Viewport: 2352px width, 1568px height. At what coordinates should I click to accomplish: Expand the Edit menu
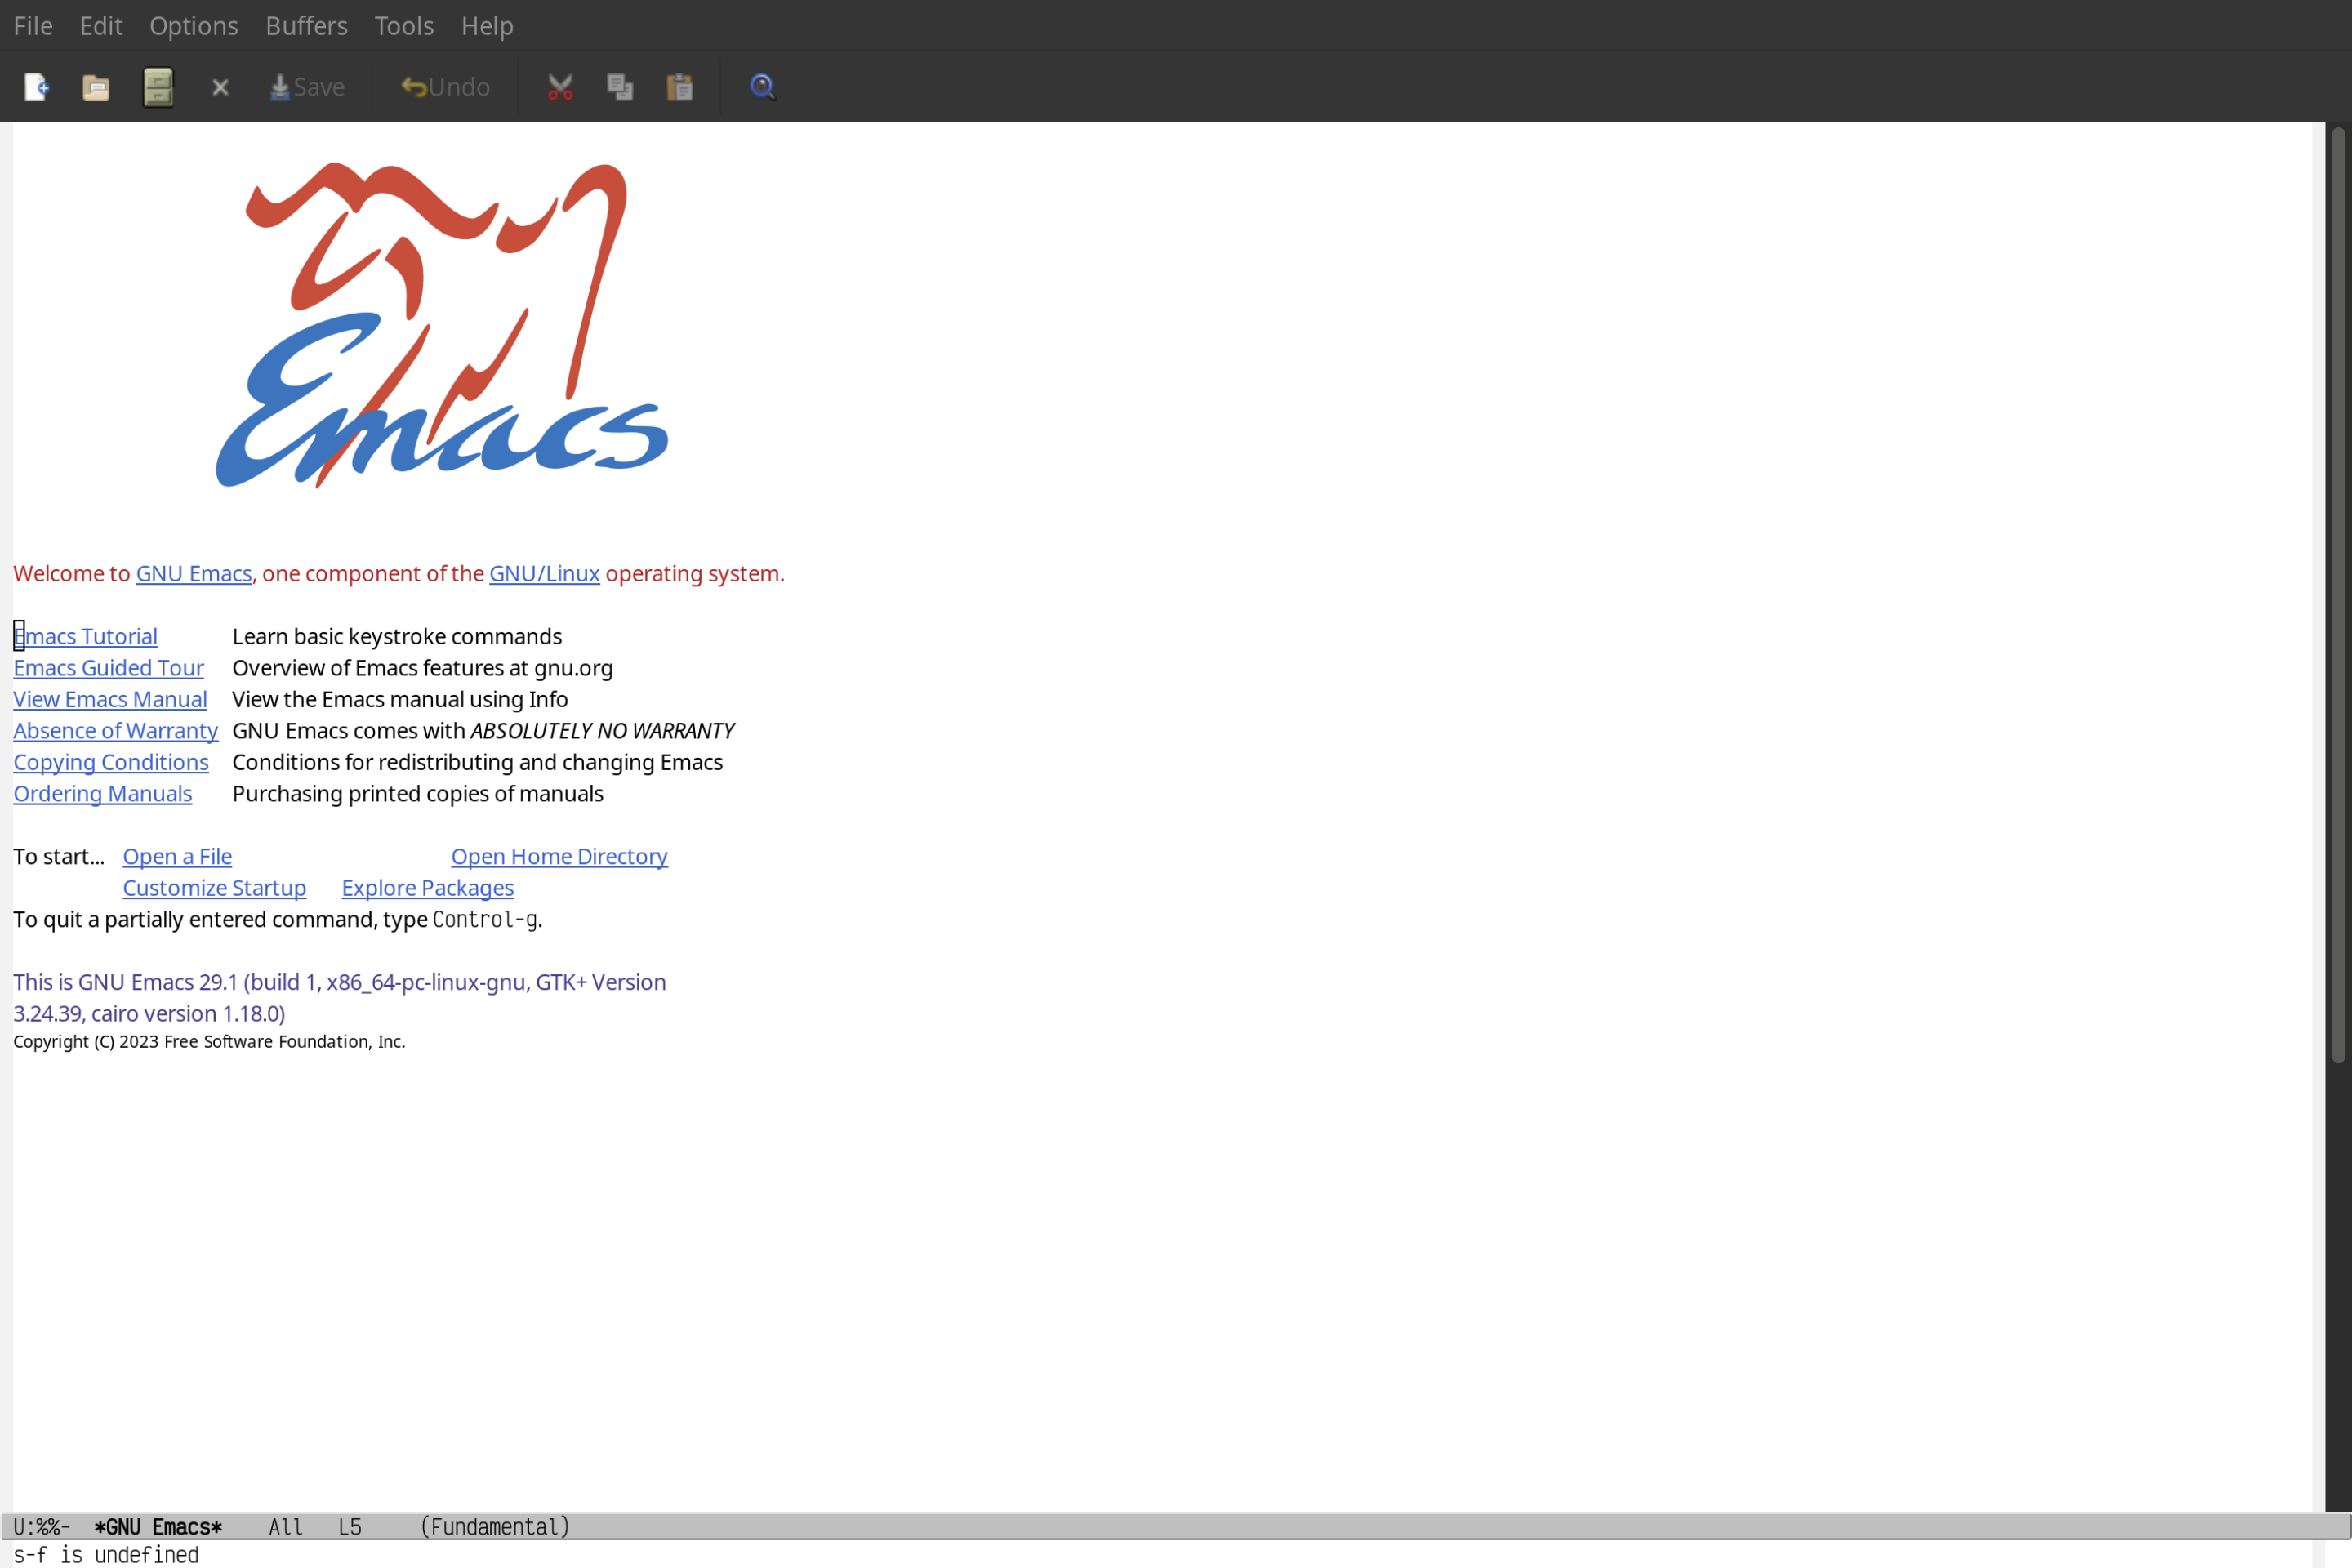click(x=100, y=24)
